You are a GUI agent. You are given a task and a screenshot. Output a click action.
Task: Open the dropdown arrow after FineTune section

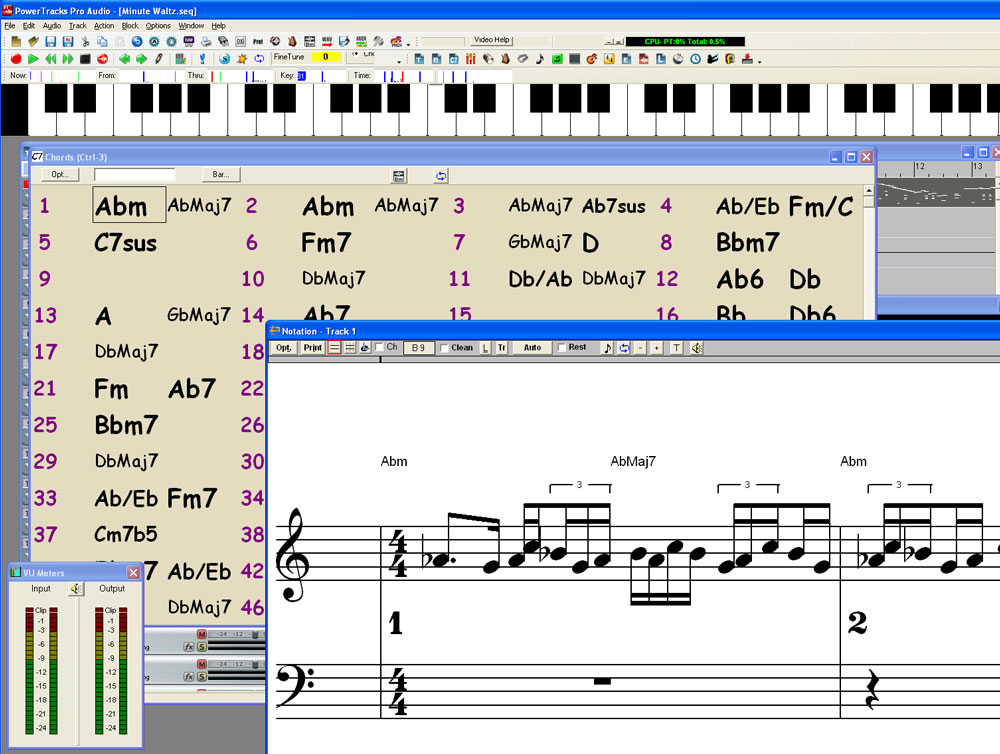399,62
